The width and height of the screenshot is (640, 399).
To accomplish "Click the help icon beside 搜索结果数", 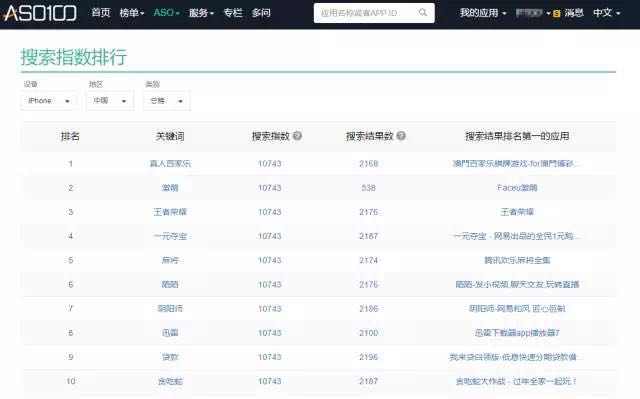I will pos(401,136).
